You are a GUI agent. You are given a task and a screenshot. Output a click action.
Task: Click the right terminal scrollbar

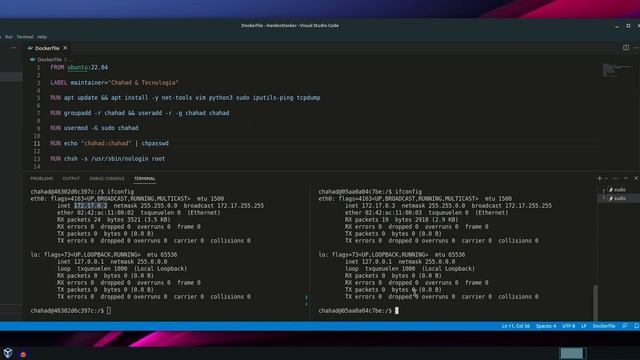tap(596, 302)
